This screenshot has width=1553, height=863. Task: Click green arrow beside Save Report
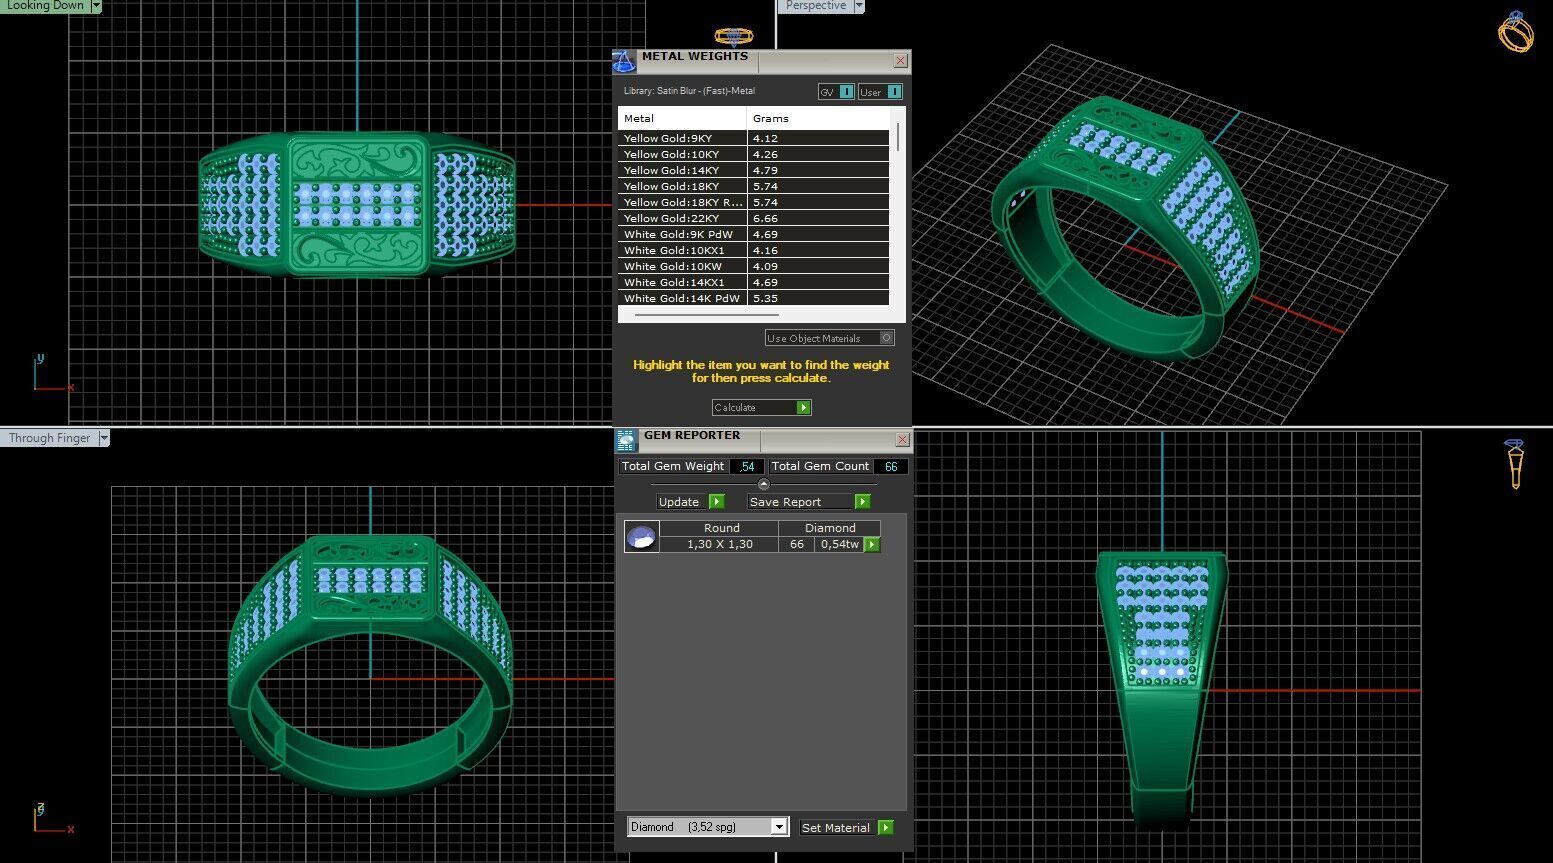(862, 502)
